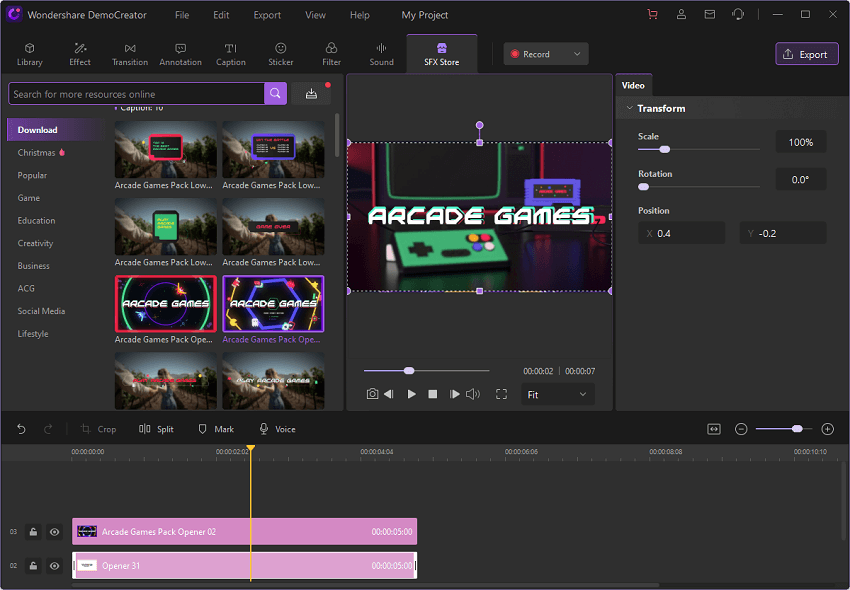Open the Export menu

pos(267,15)
